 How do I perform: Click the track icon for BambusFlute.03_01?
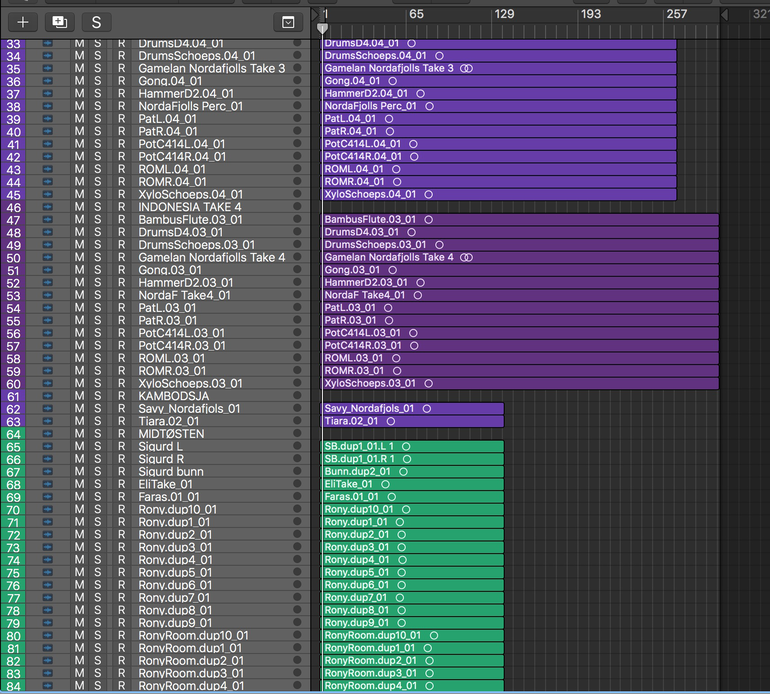click(x=47, y=220)
